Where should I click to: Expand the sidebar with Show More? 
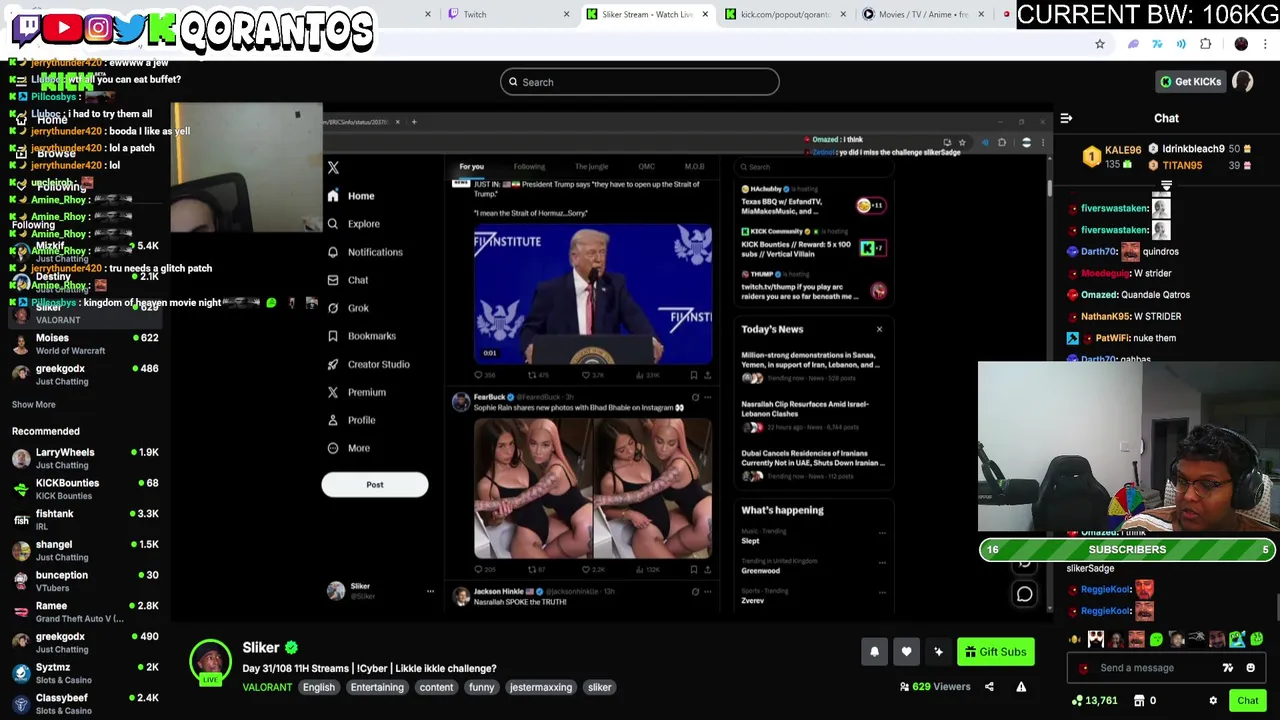coord(33,404)
